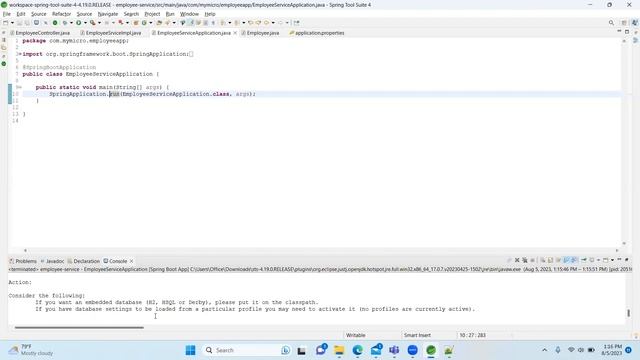Click 'Smart Insert' in the status bar
Image resolution: width=640 pixels, height=360 pixels.
pyautogui.click(x=417, y=335)
